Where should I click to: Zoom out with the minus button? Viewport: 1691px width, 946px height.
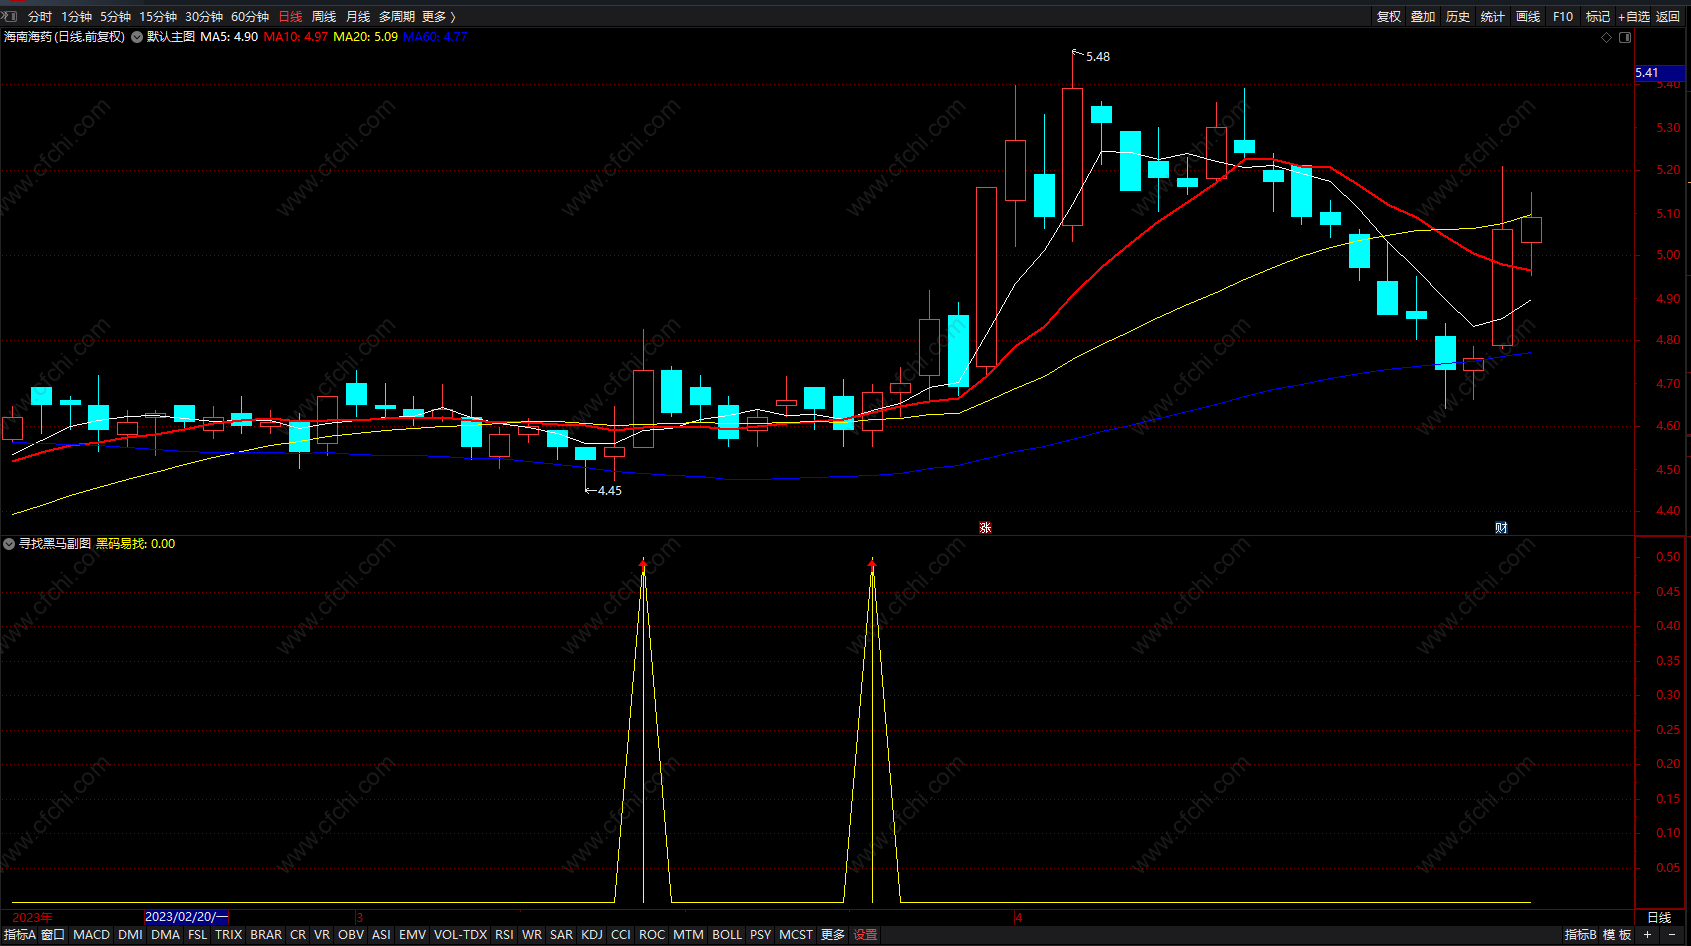[x=1671, y=935]
